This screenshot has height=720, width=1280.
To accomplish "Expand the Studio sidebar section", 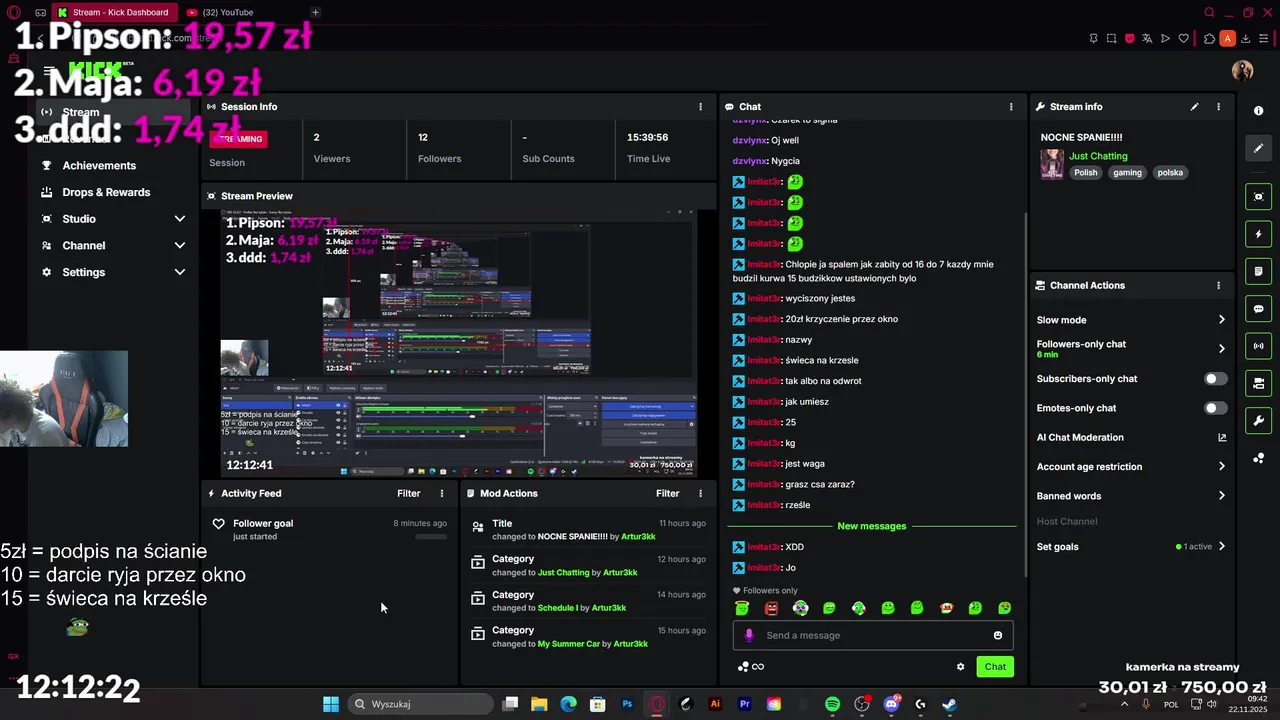I will [x=180, y=219].
